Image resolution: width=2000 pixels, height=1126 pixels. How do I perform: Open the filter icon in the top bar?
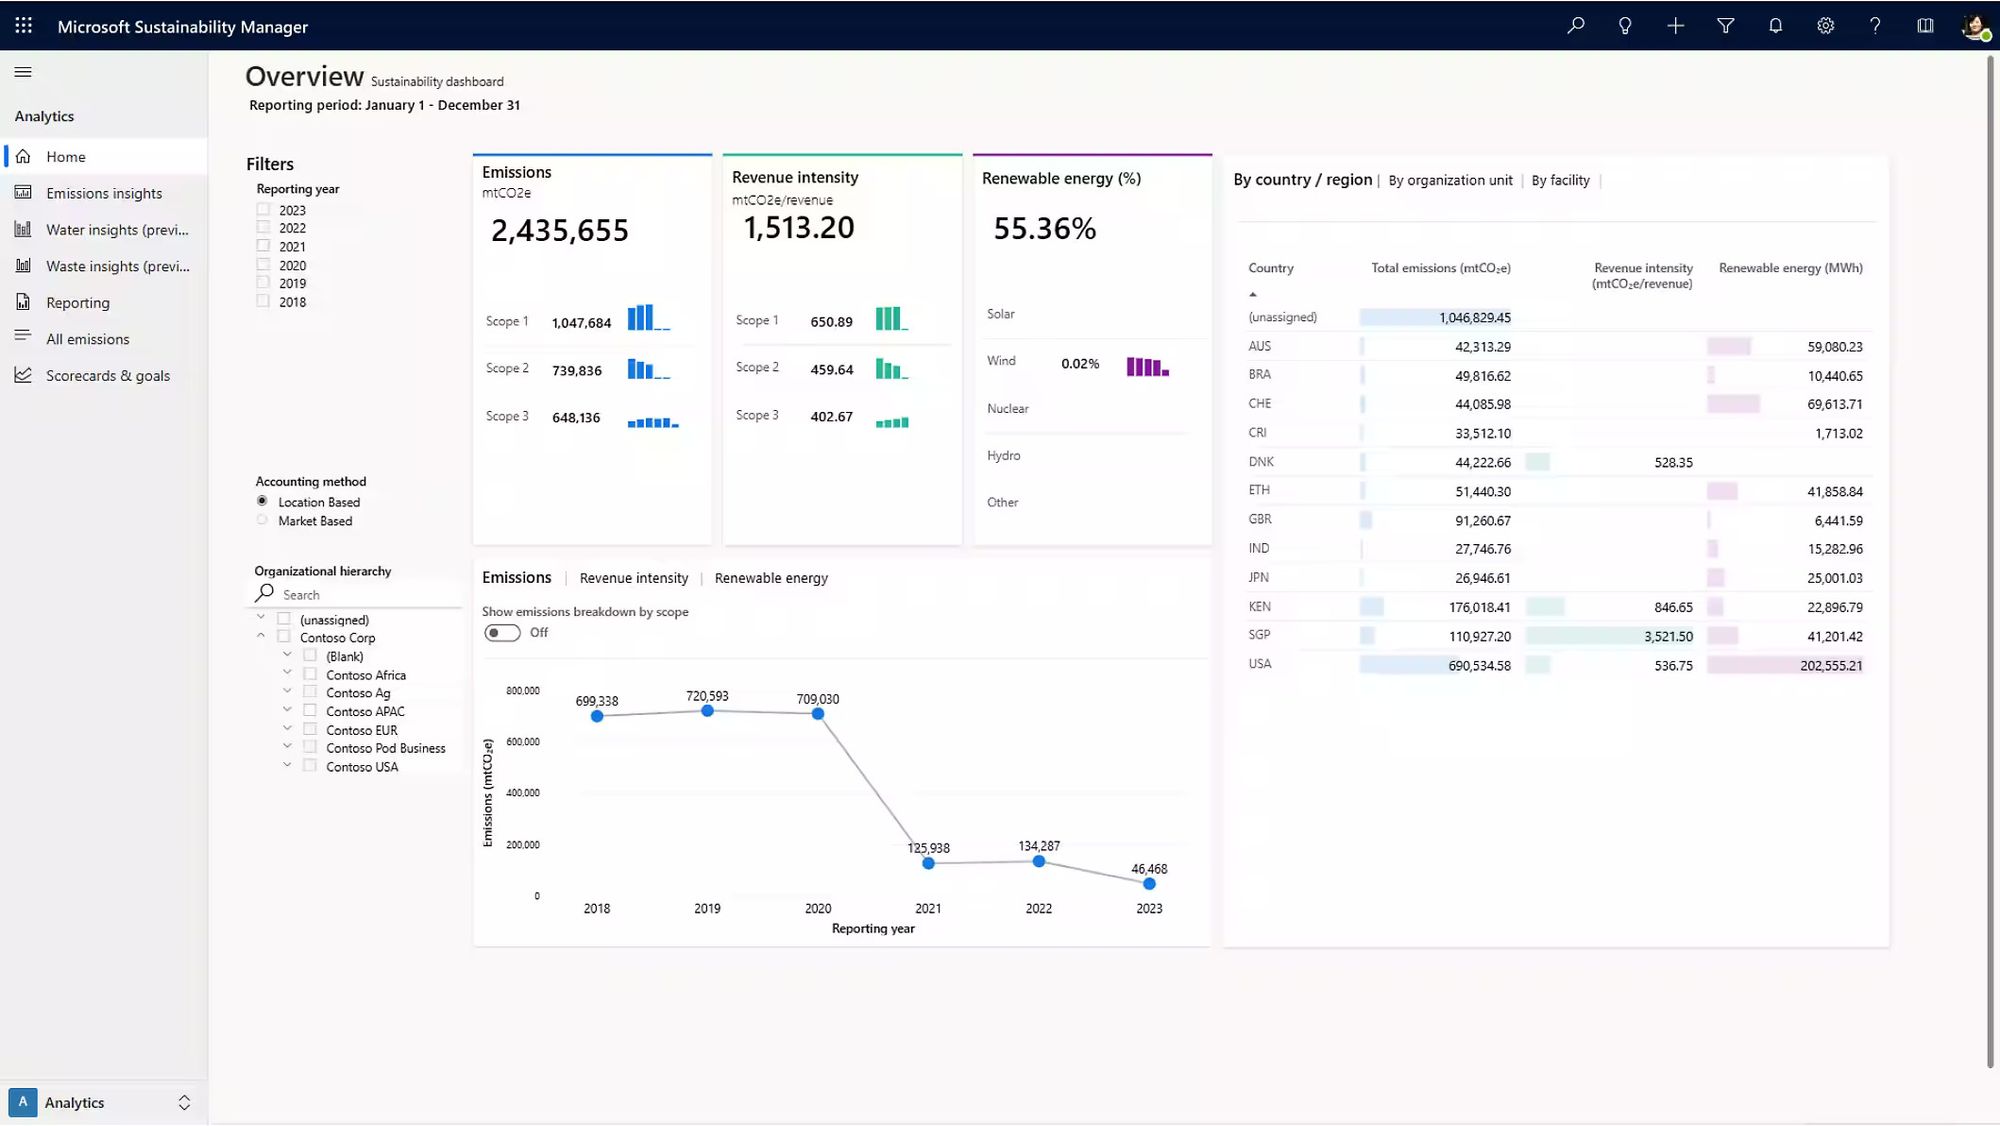pos(1725,25)
